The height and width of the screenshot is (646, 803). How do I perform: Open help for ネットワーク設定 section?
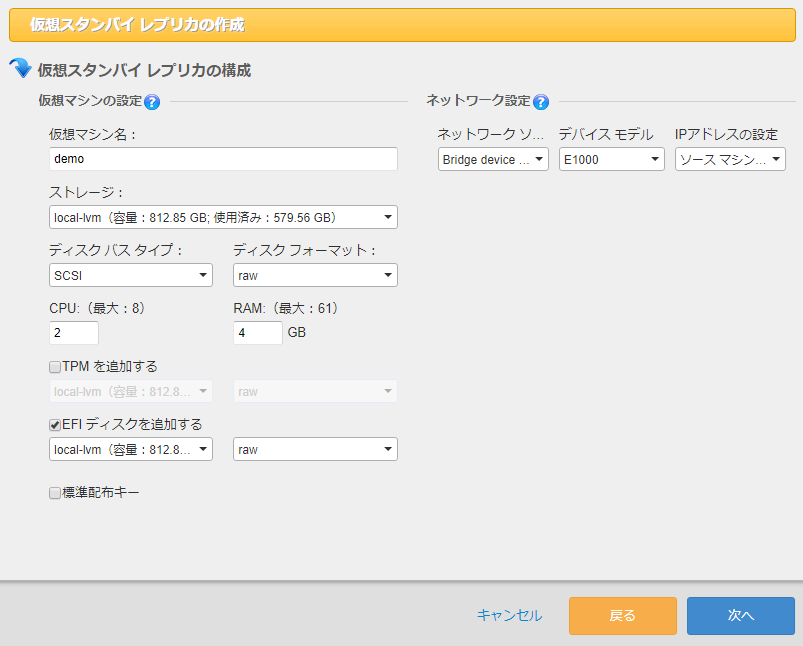point(541,101)
